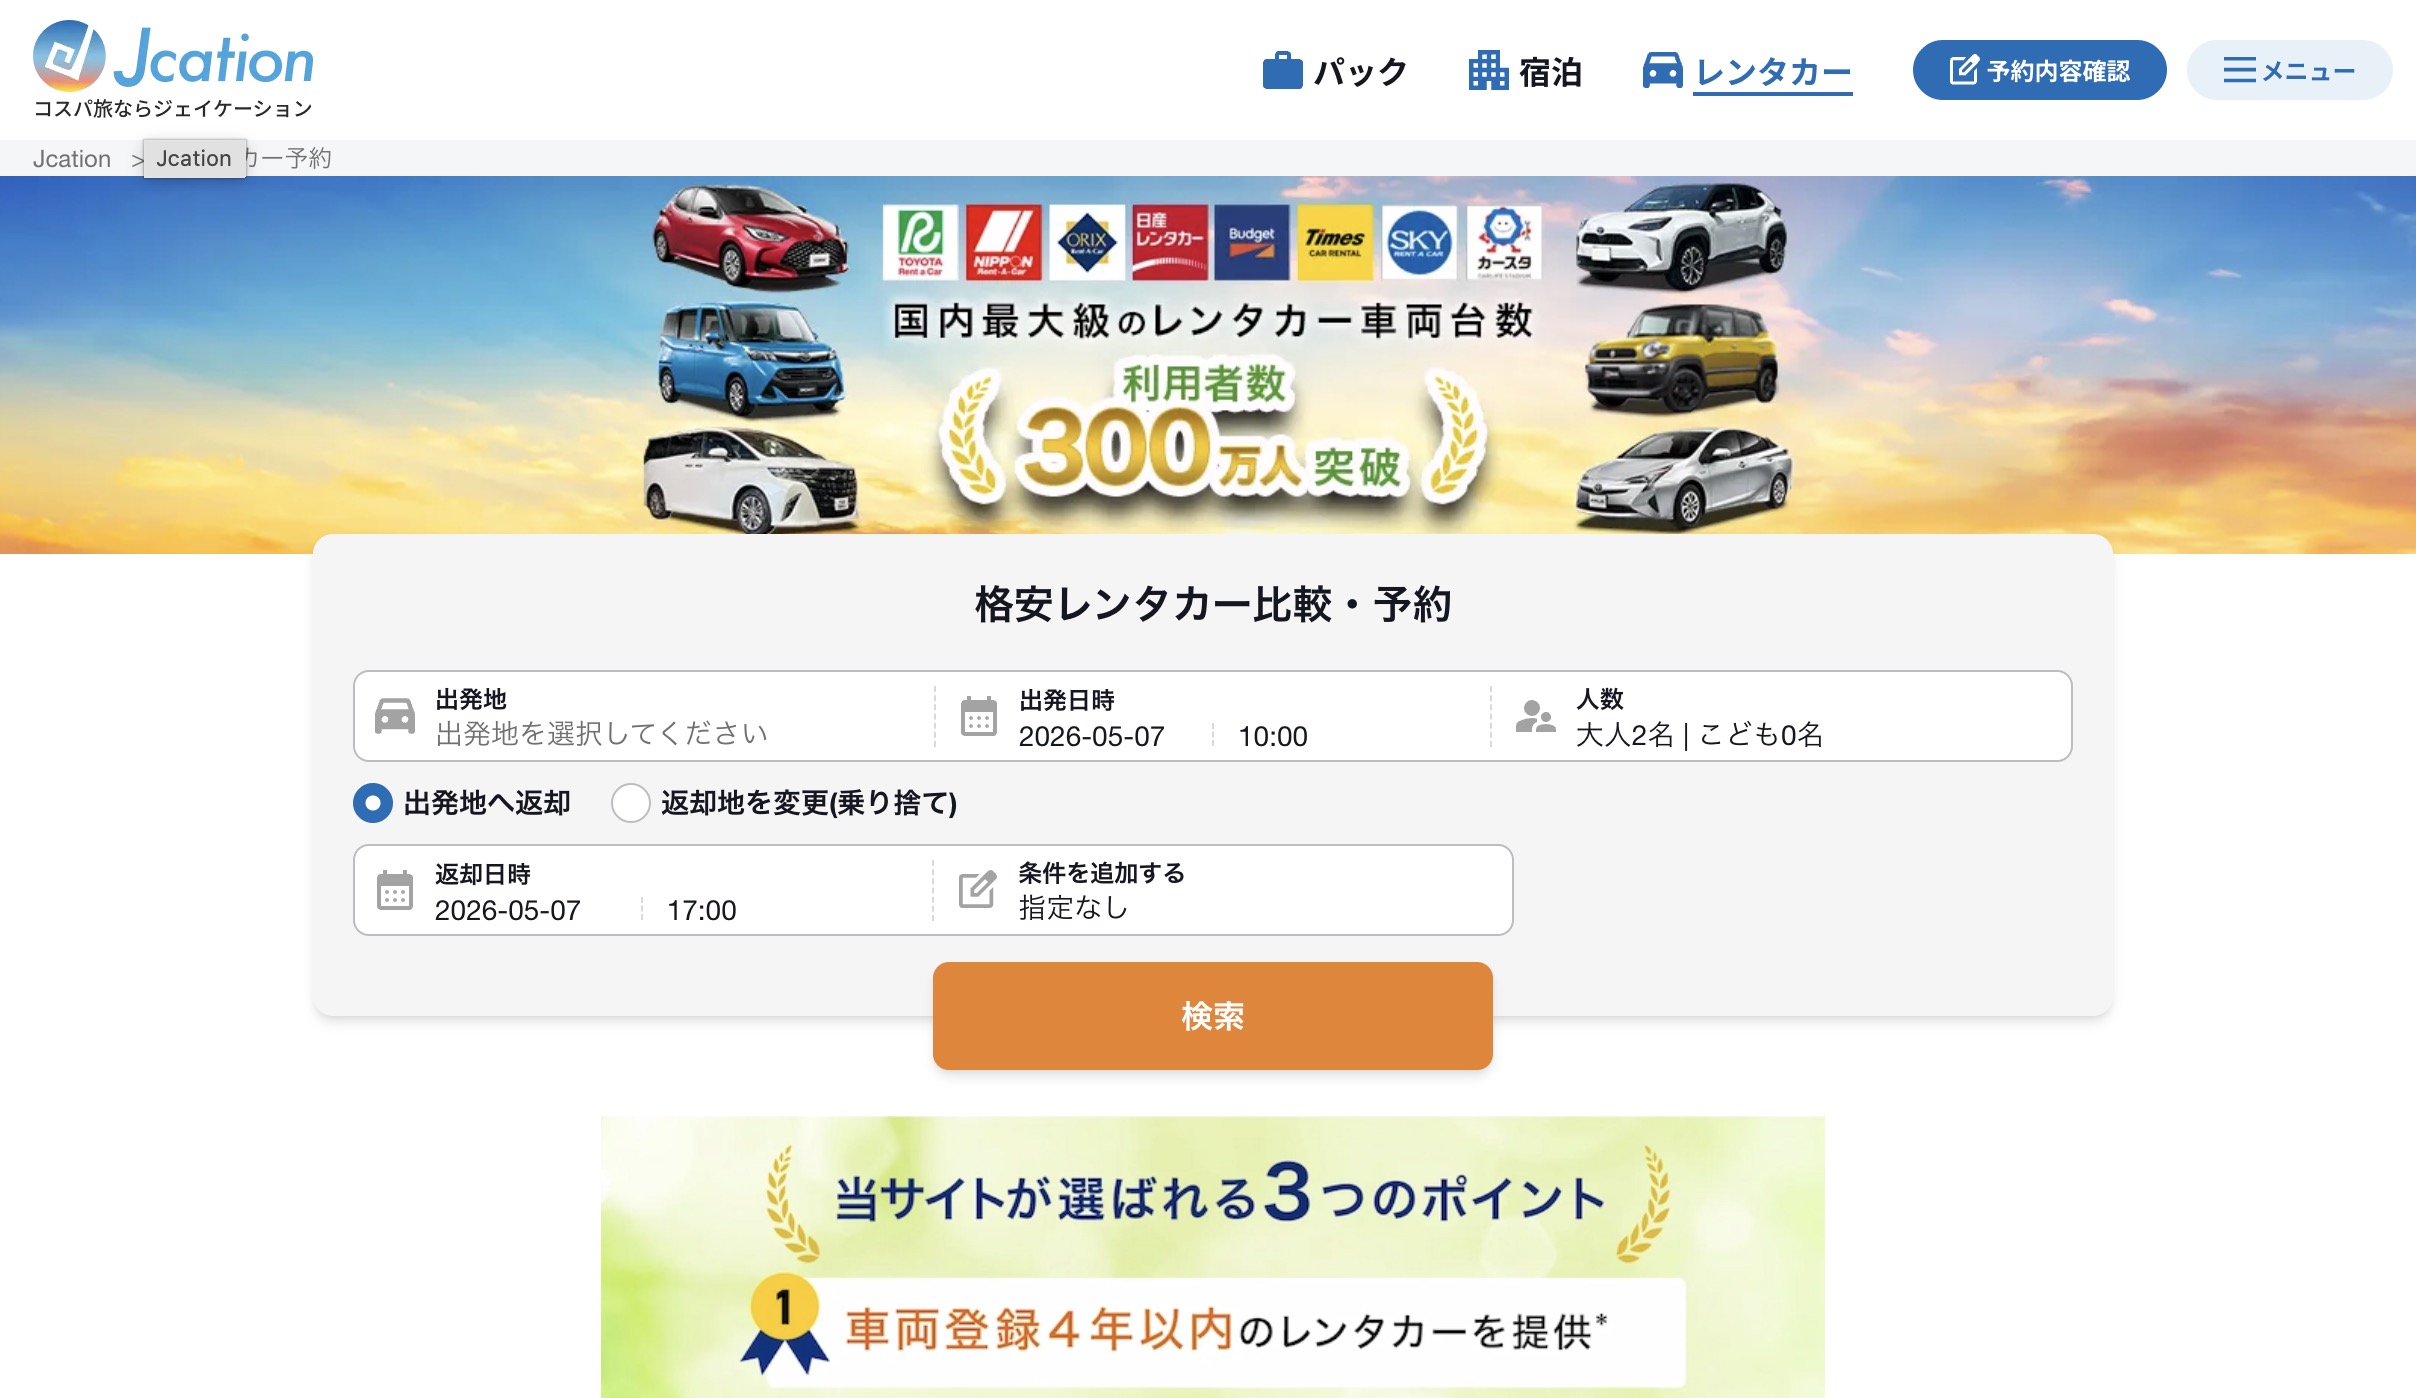The image size is (2416, 1398).
Task: Click the car icon beside 出発地
Action: click(x=394, y=716)
